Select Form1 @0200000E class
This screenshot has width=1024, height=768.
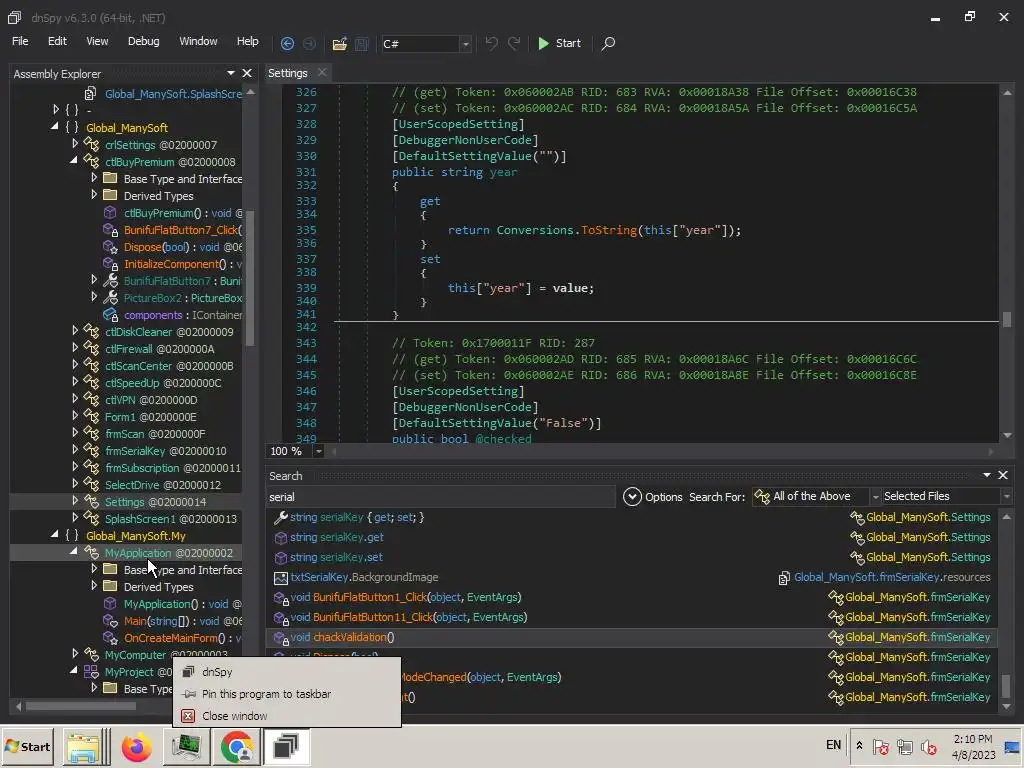click(150, 417)
